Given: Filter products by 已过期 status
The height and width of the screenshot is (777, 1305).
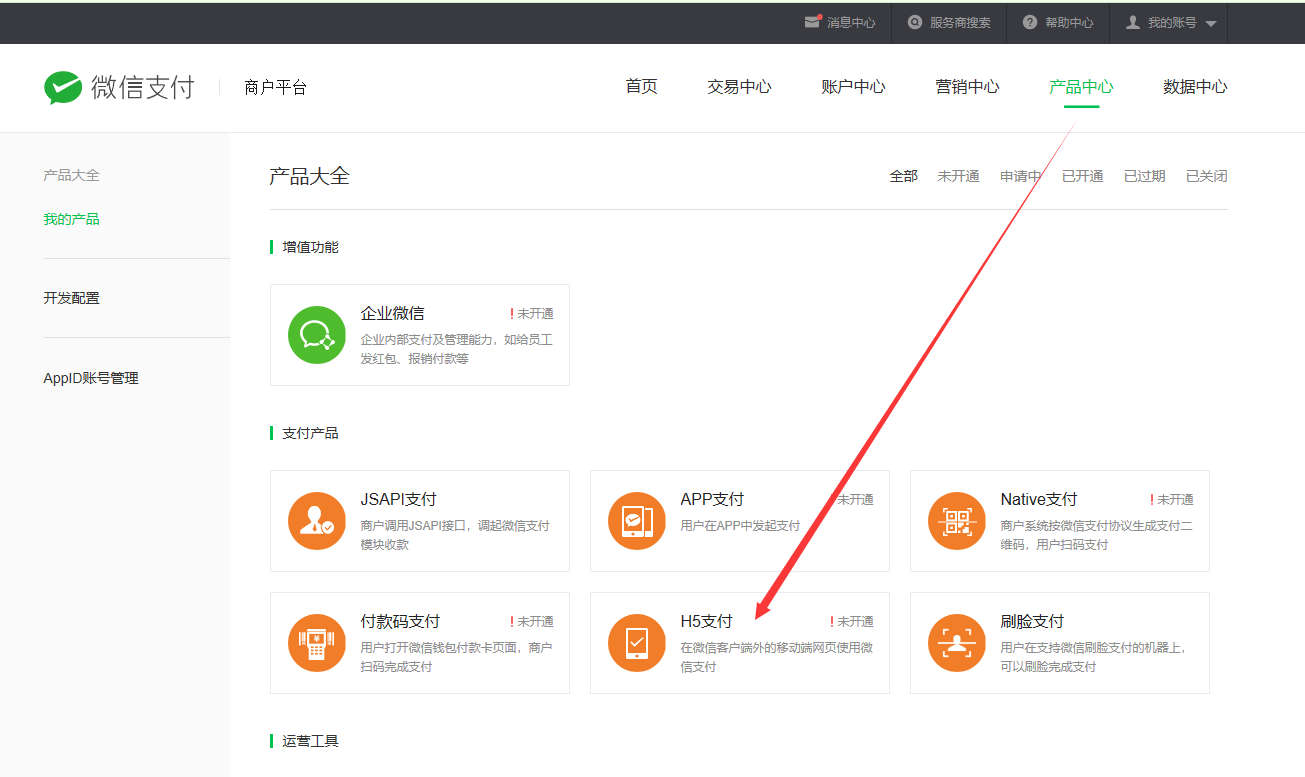Looking at the screenshot, I should point(1144,176).
